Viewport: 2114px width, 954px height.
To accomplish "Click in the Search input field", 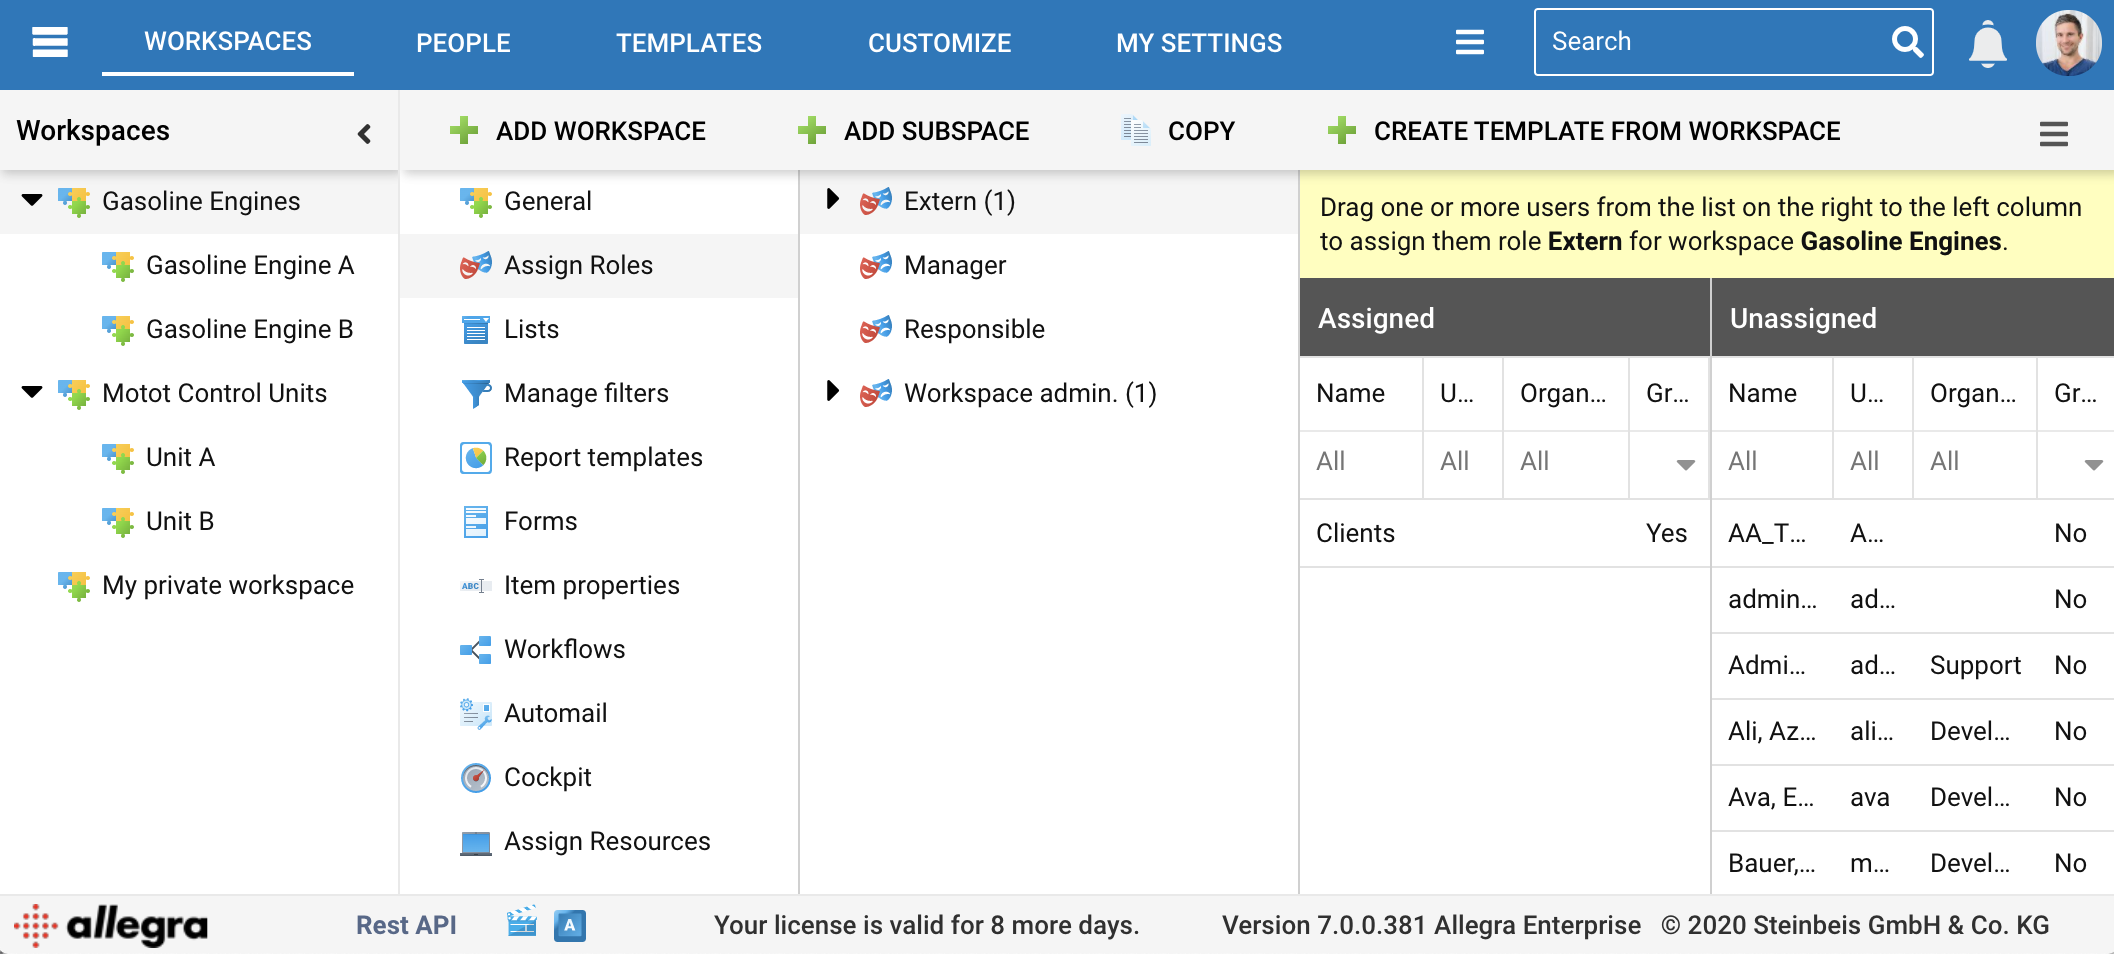I will coord(1710,42).
